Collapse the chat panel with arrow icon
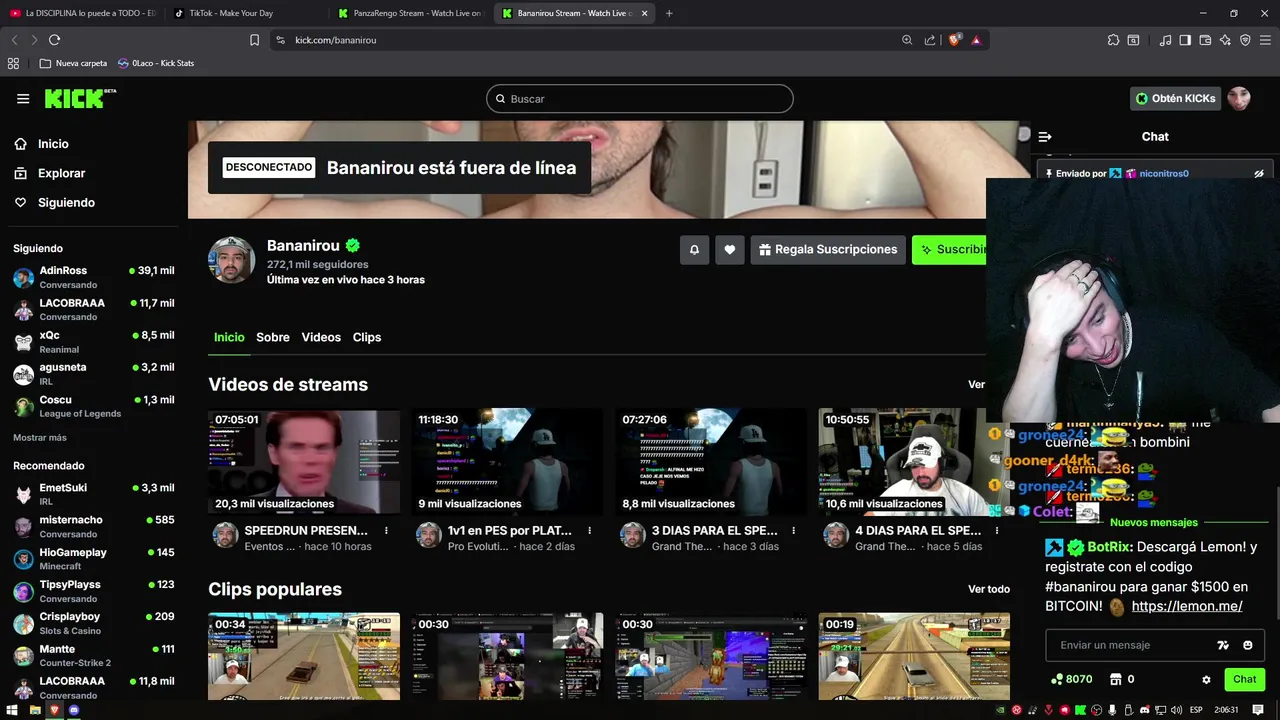The image size is (1280, 720). pyautogui.click(x=1045, y=137)
